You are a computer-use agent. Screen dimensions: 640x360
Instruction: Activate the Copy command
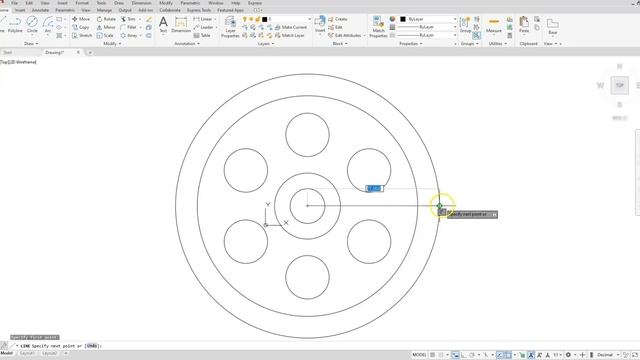(81, 27)
